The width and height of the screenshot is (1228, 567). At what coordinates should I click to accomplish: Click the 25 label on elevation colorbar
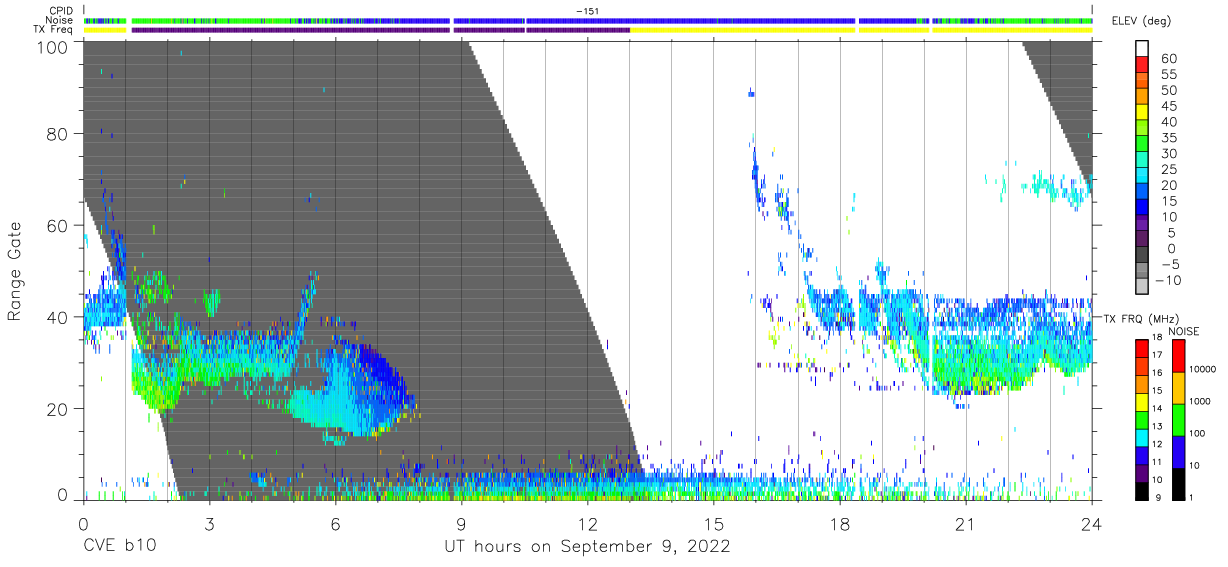coord(1169,169)
